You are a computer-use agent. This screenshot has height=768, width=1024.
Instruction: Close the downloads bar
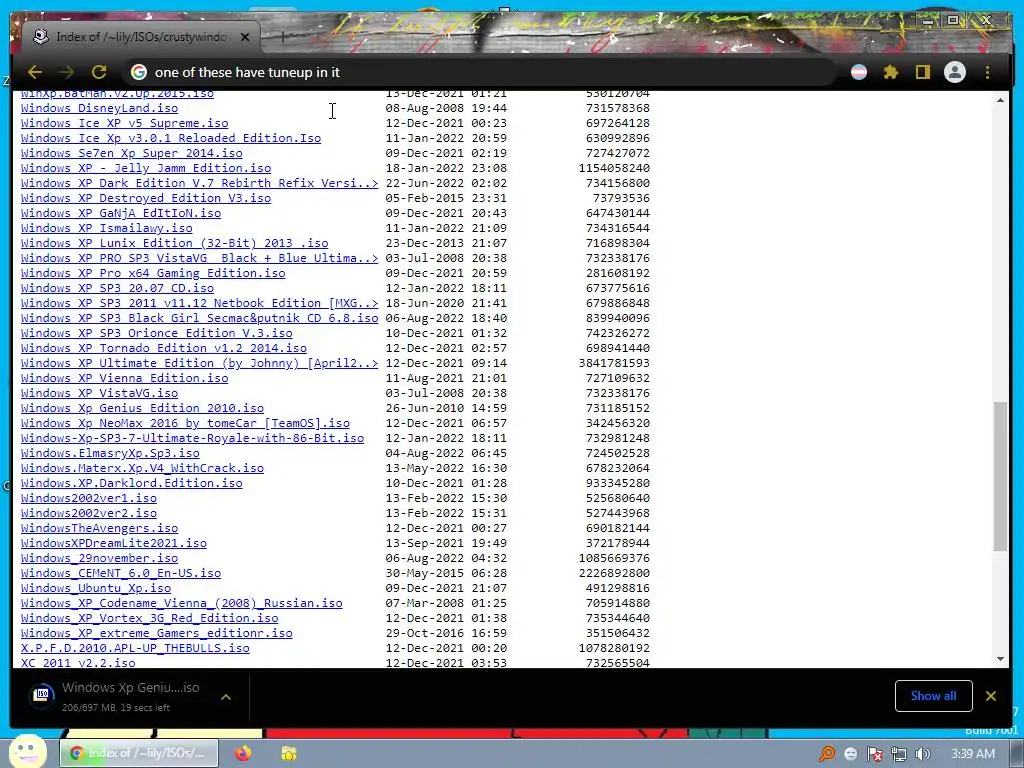pyautogui.click(x=991, y=696)
